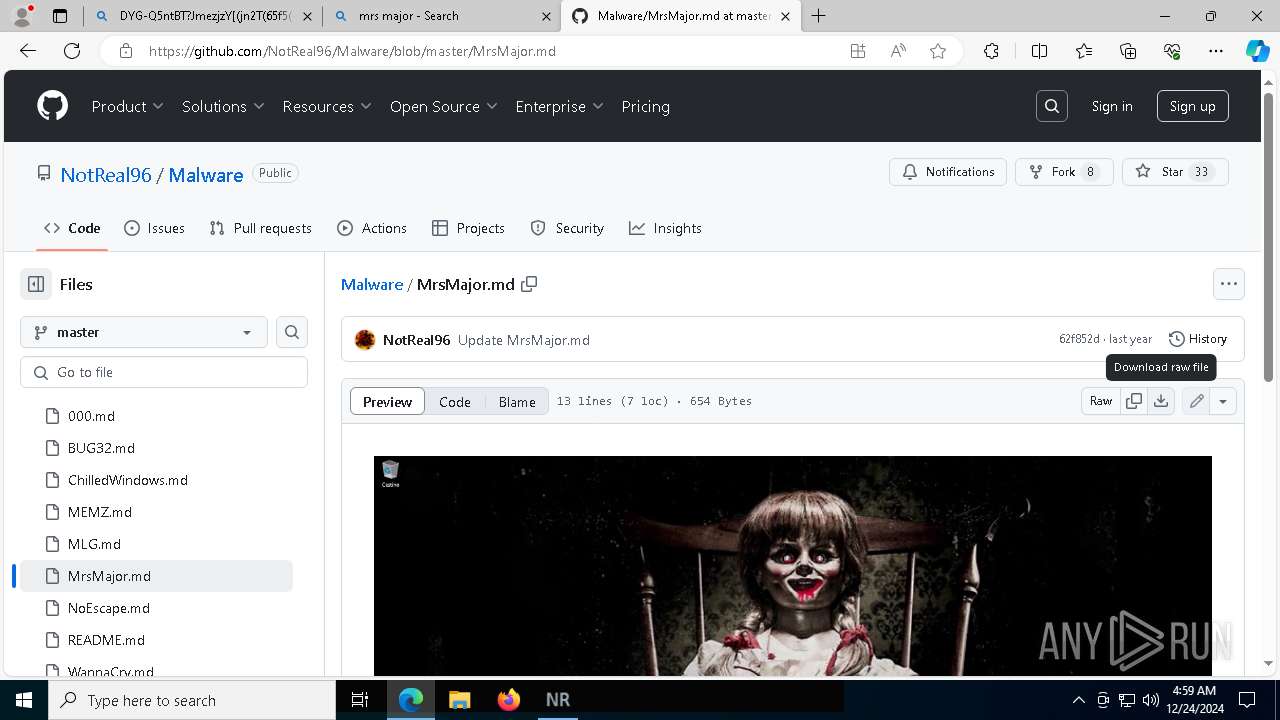The image size is (1280, 720).
Task: Expand Product menu dropdown
Action: click(128, 106)
